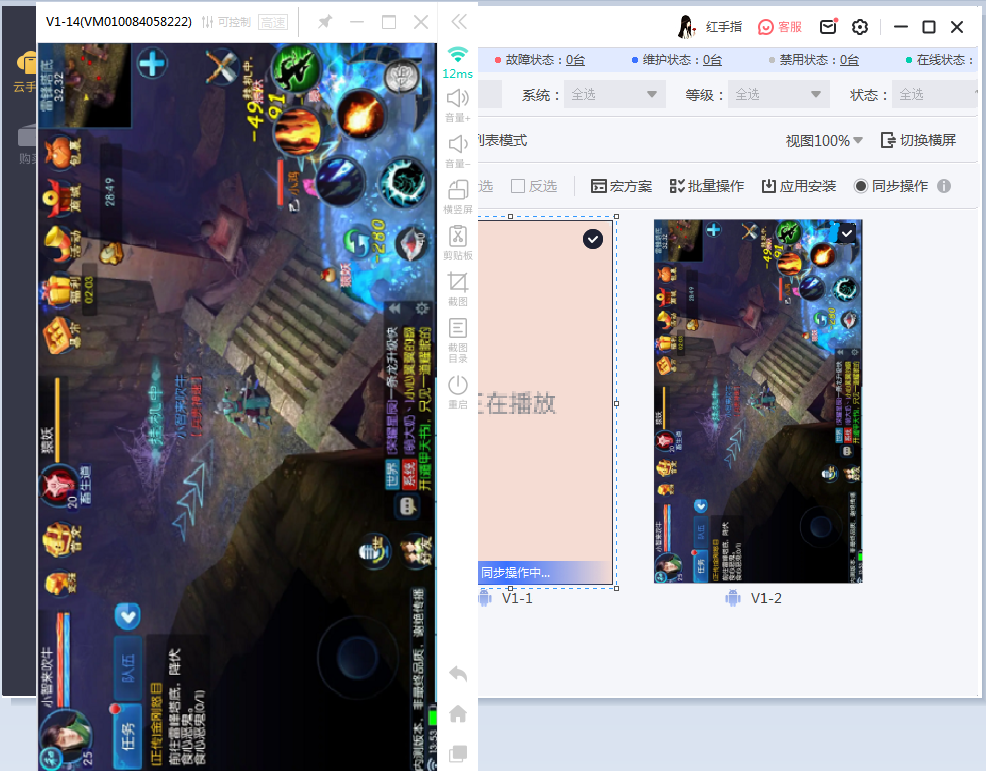Click the volume up (音量+) icon

click(x=458, y=98)
